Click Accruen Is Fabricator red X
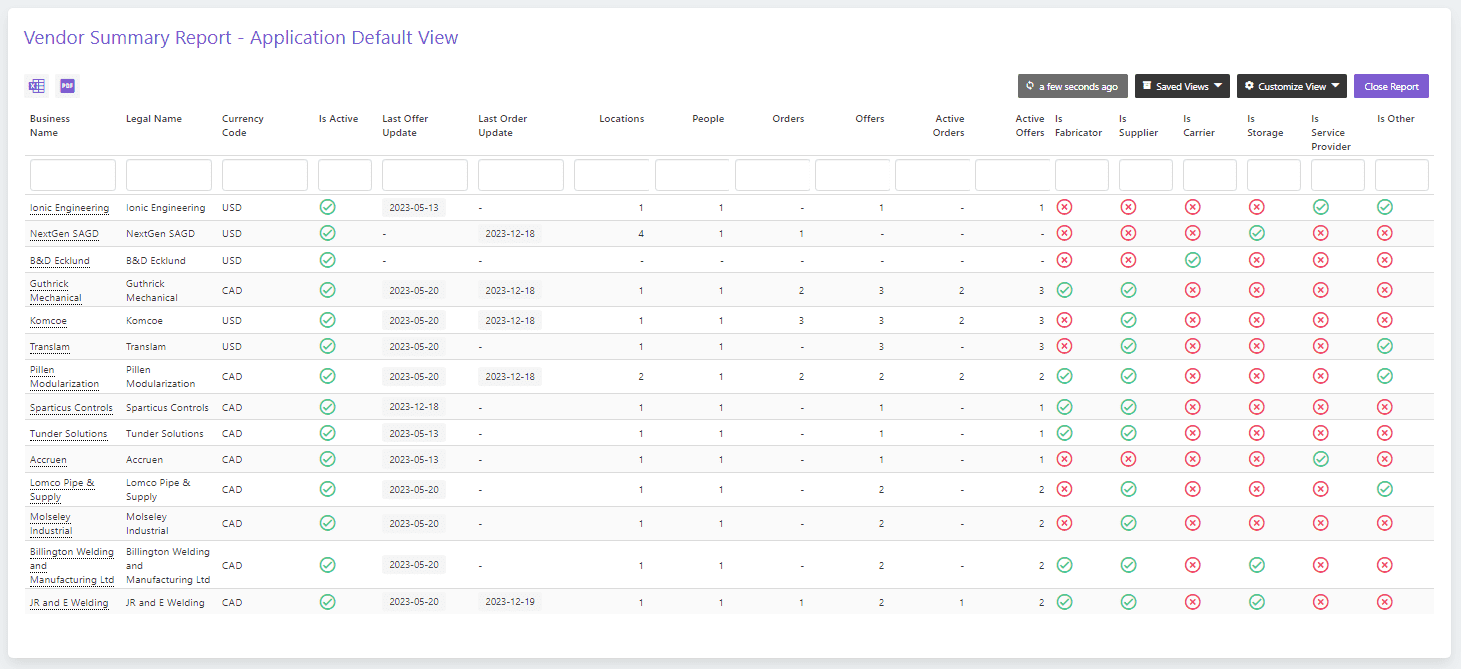This screenshot has width=1461, height=669. [1064, 459]
